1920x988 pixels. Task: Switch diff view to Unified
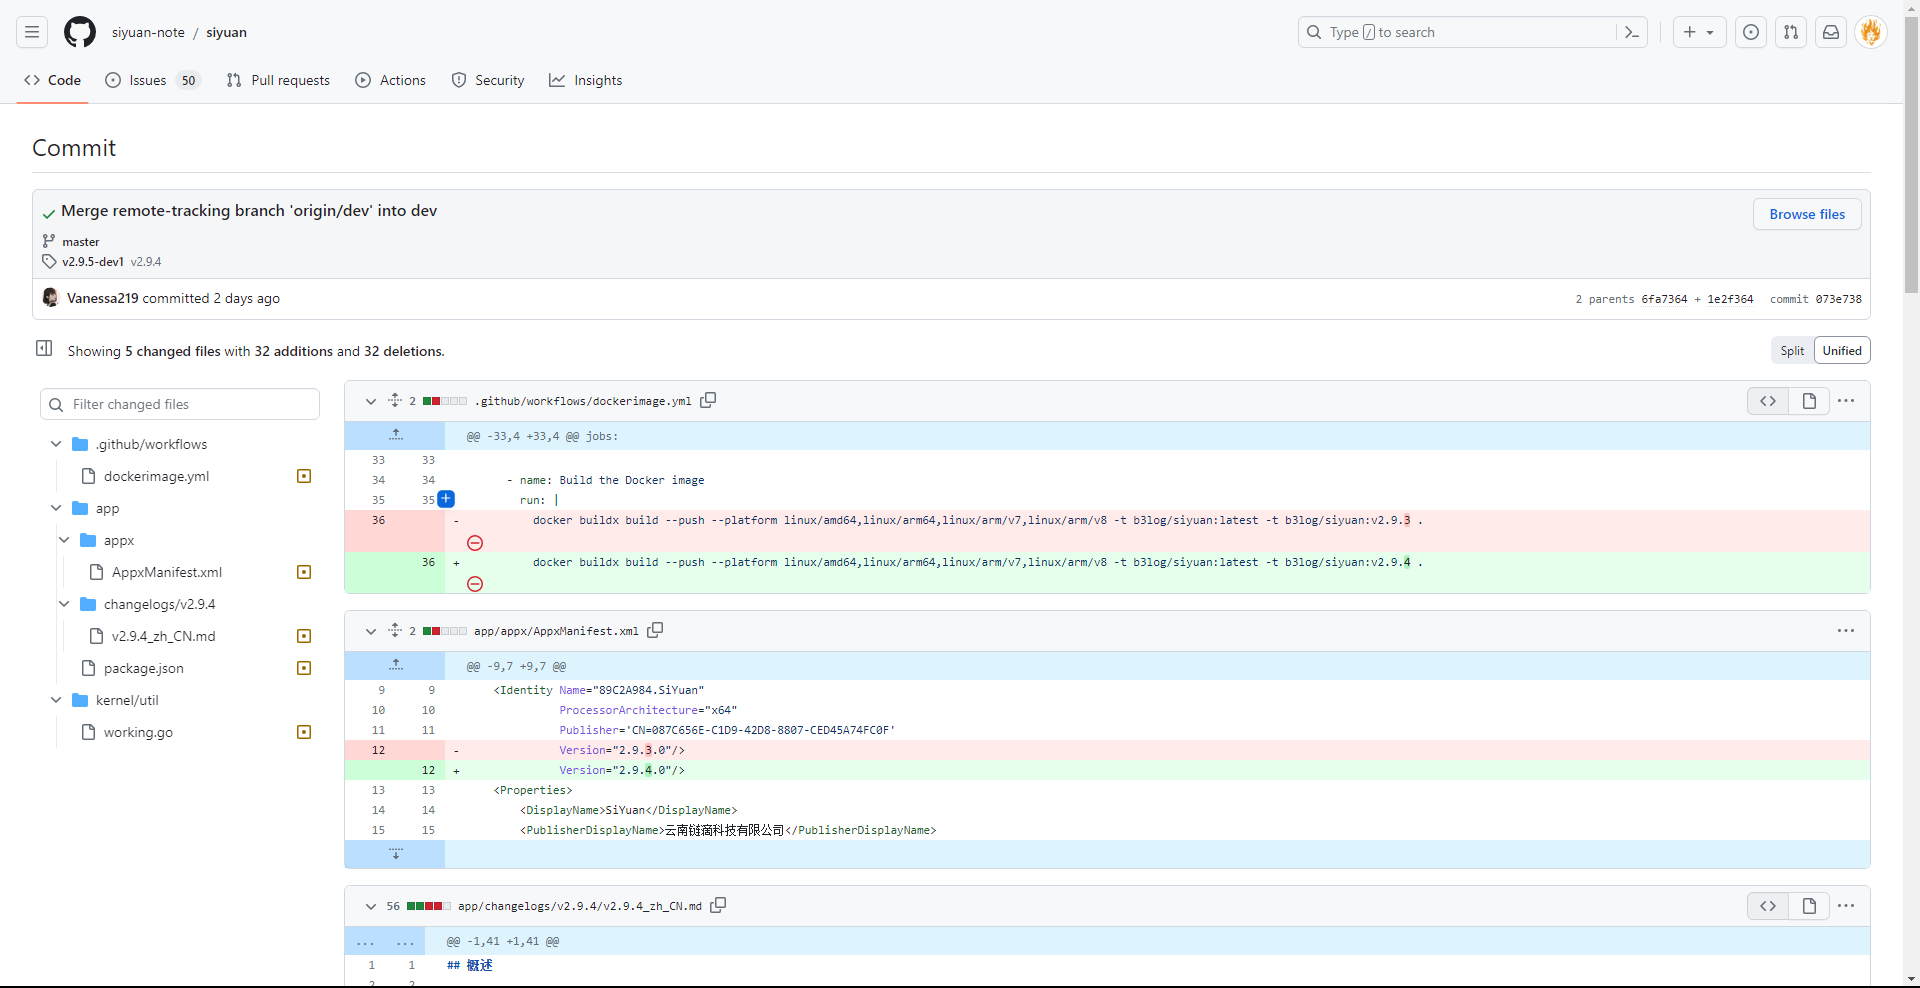1841,351
